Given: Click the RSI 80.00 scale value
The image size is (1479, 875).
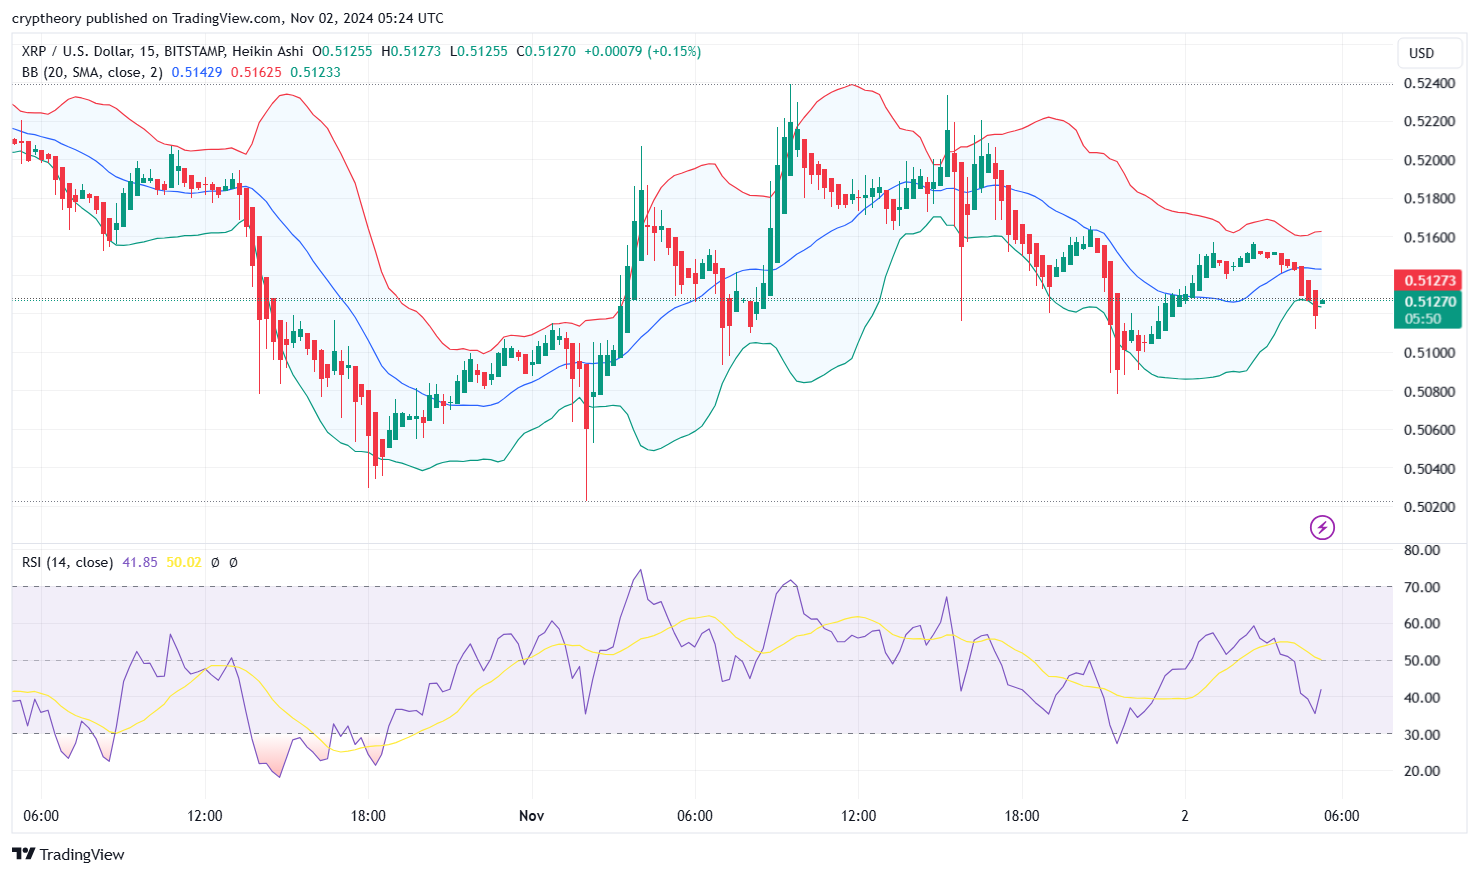Looking at the screenshot, I should (x=1422, y=550).
